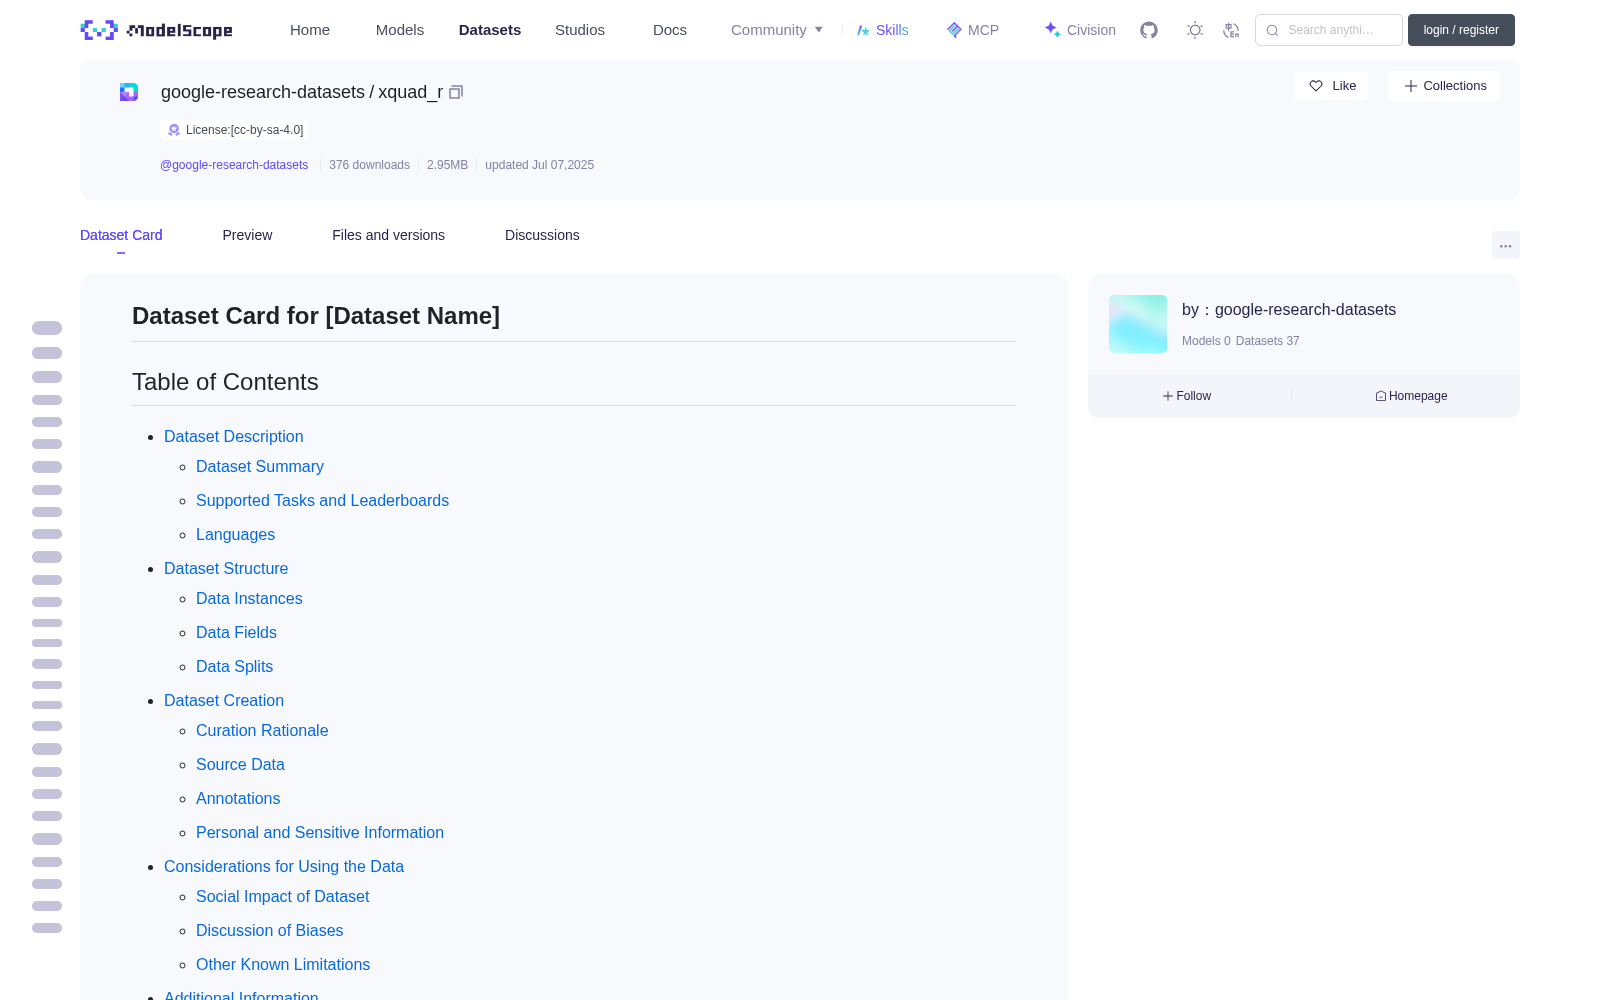Open Curation Rationale link
1600x1000 pixels.
click(x=262, y=730)
